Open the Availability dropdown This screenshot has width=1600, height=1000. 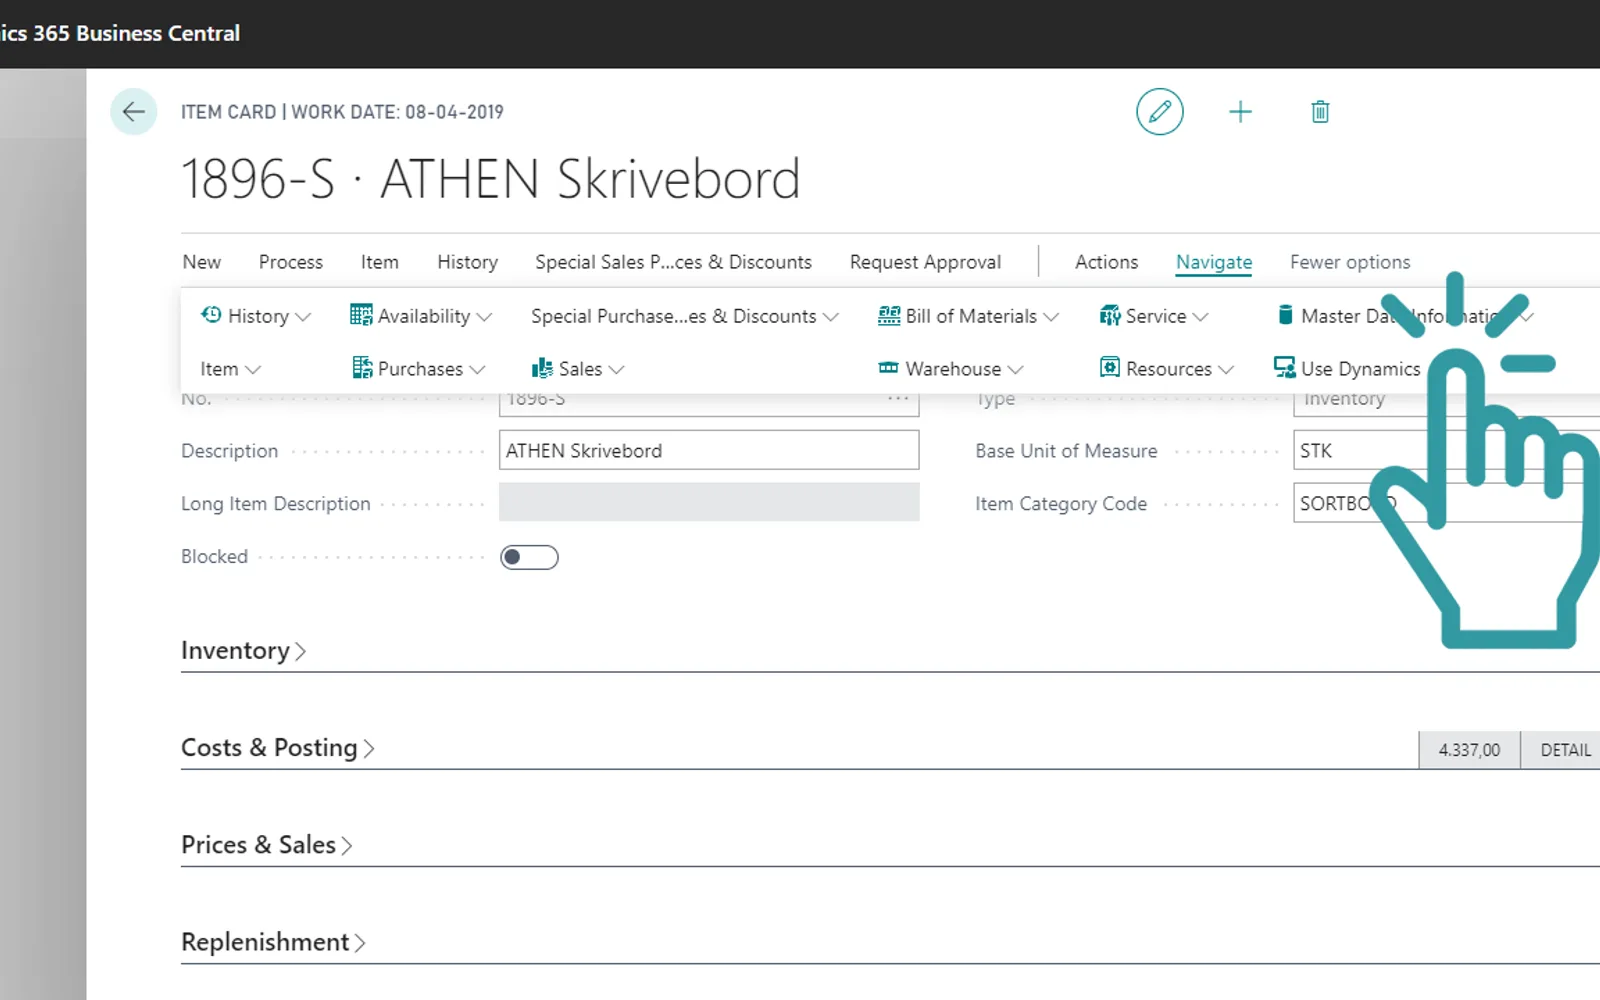coord(421,316)
